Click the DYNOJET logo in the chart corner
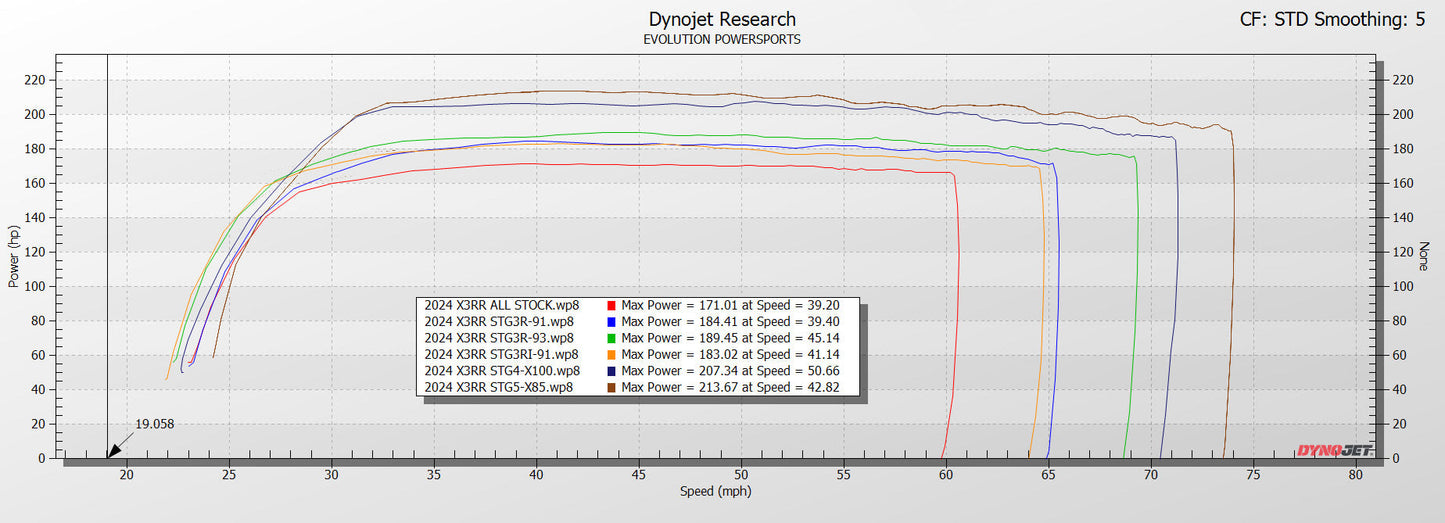 click(1335, 450)
